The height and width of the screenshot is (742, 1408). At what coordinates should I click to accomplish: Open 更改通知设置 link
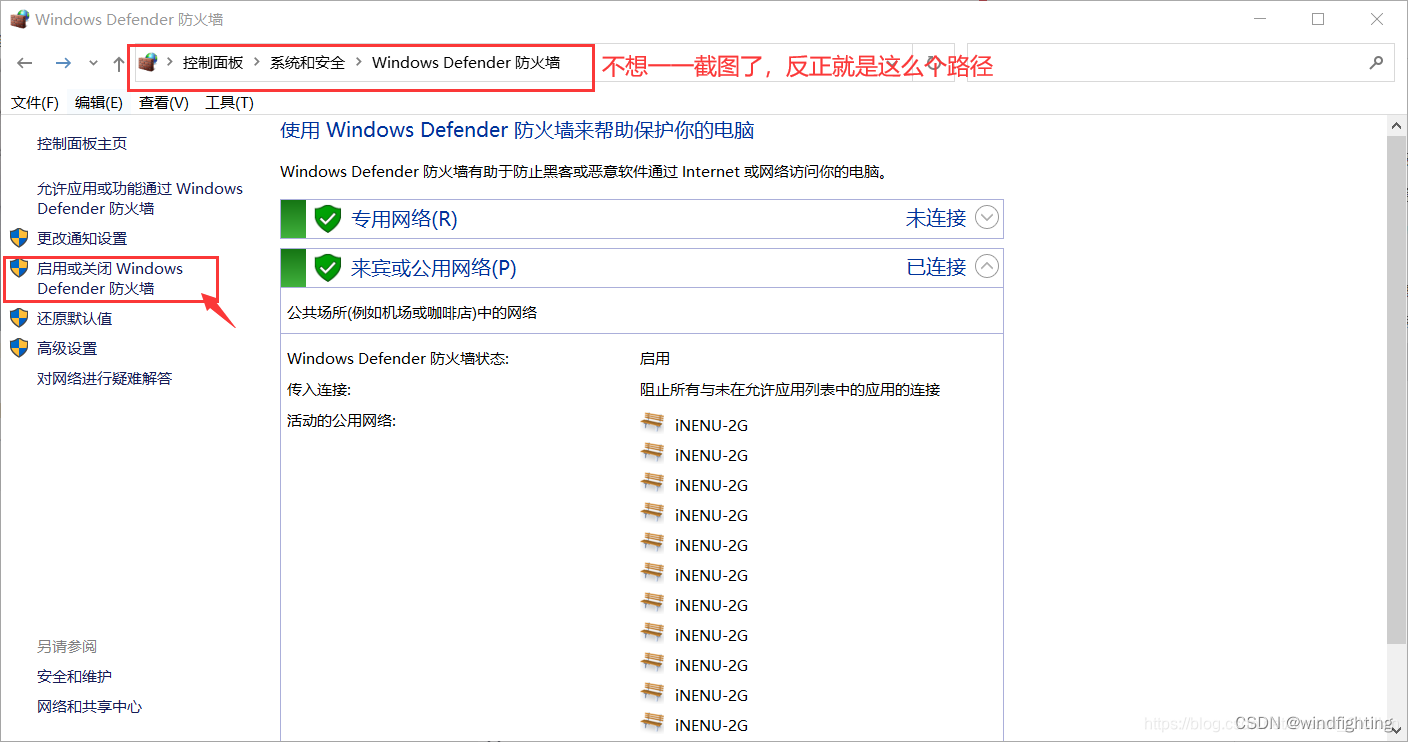[82, 238]
